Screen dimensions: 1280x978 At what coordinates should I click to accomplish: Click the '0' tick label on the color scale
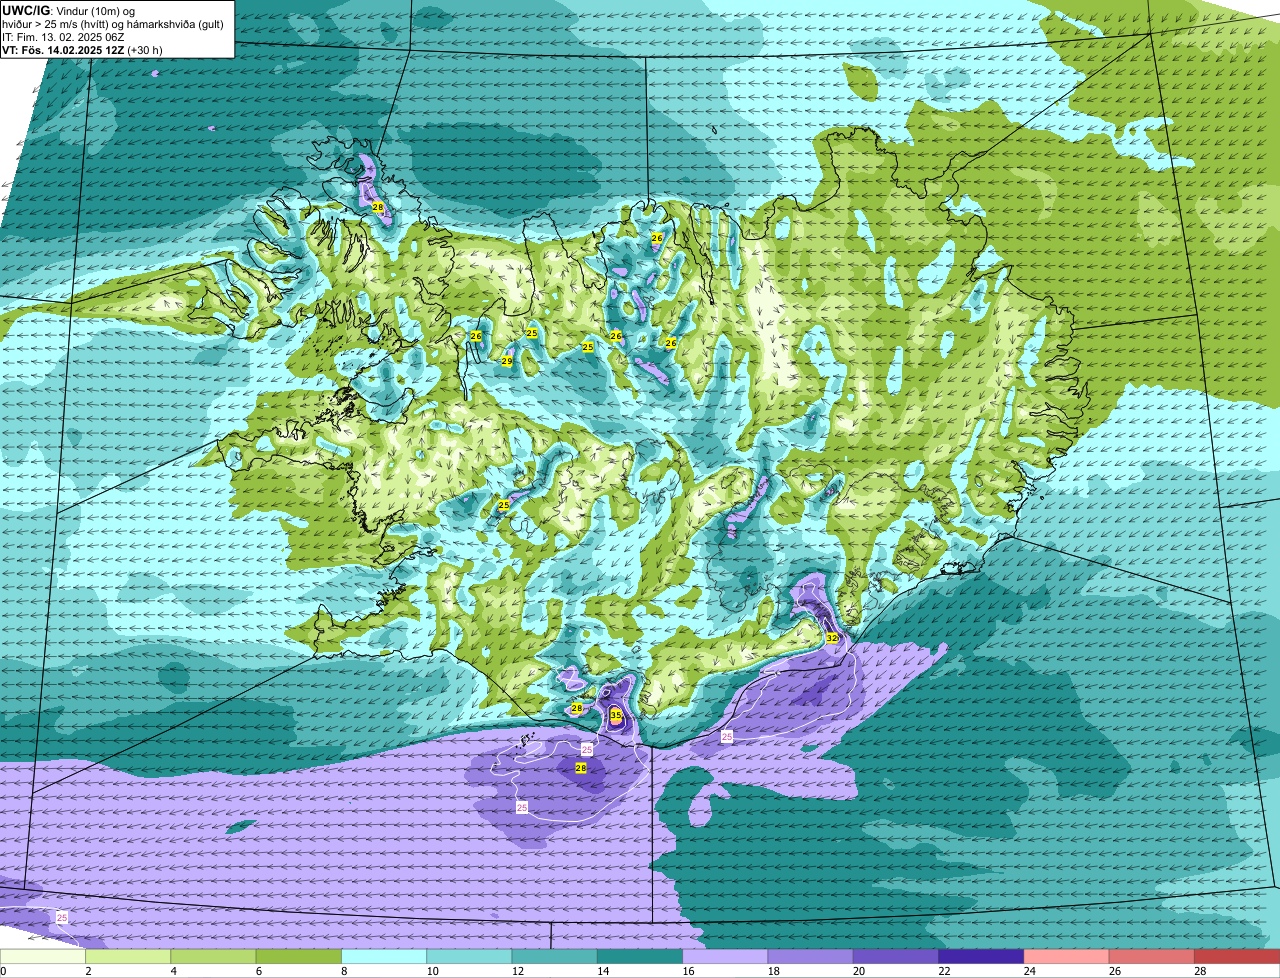3,971
